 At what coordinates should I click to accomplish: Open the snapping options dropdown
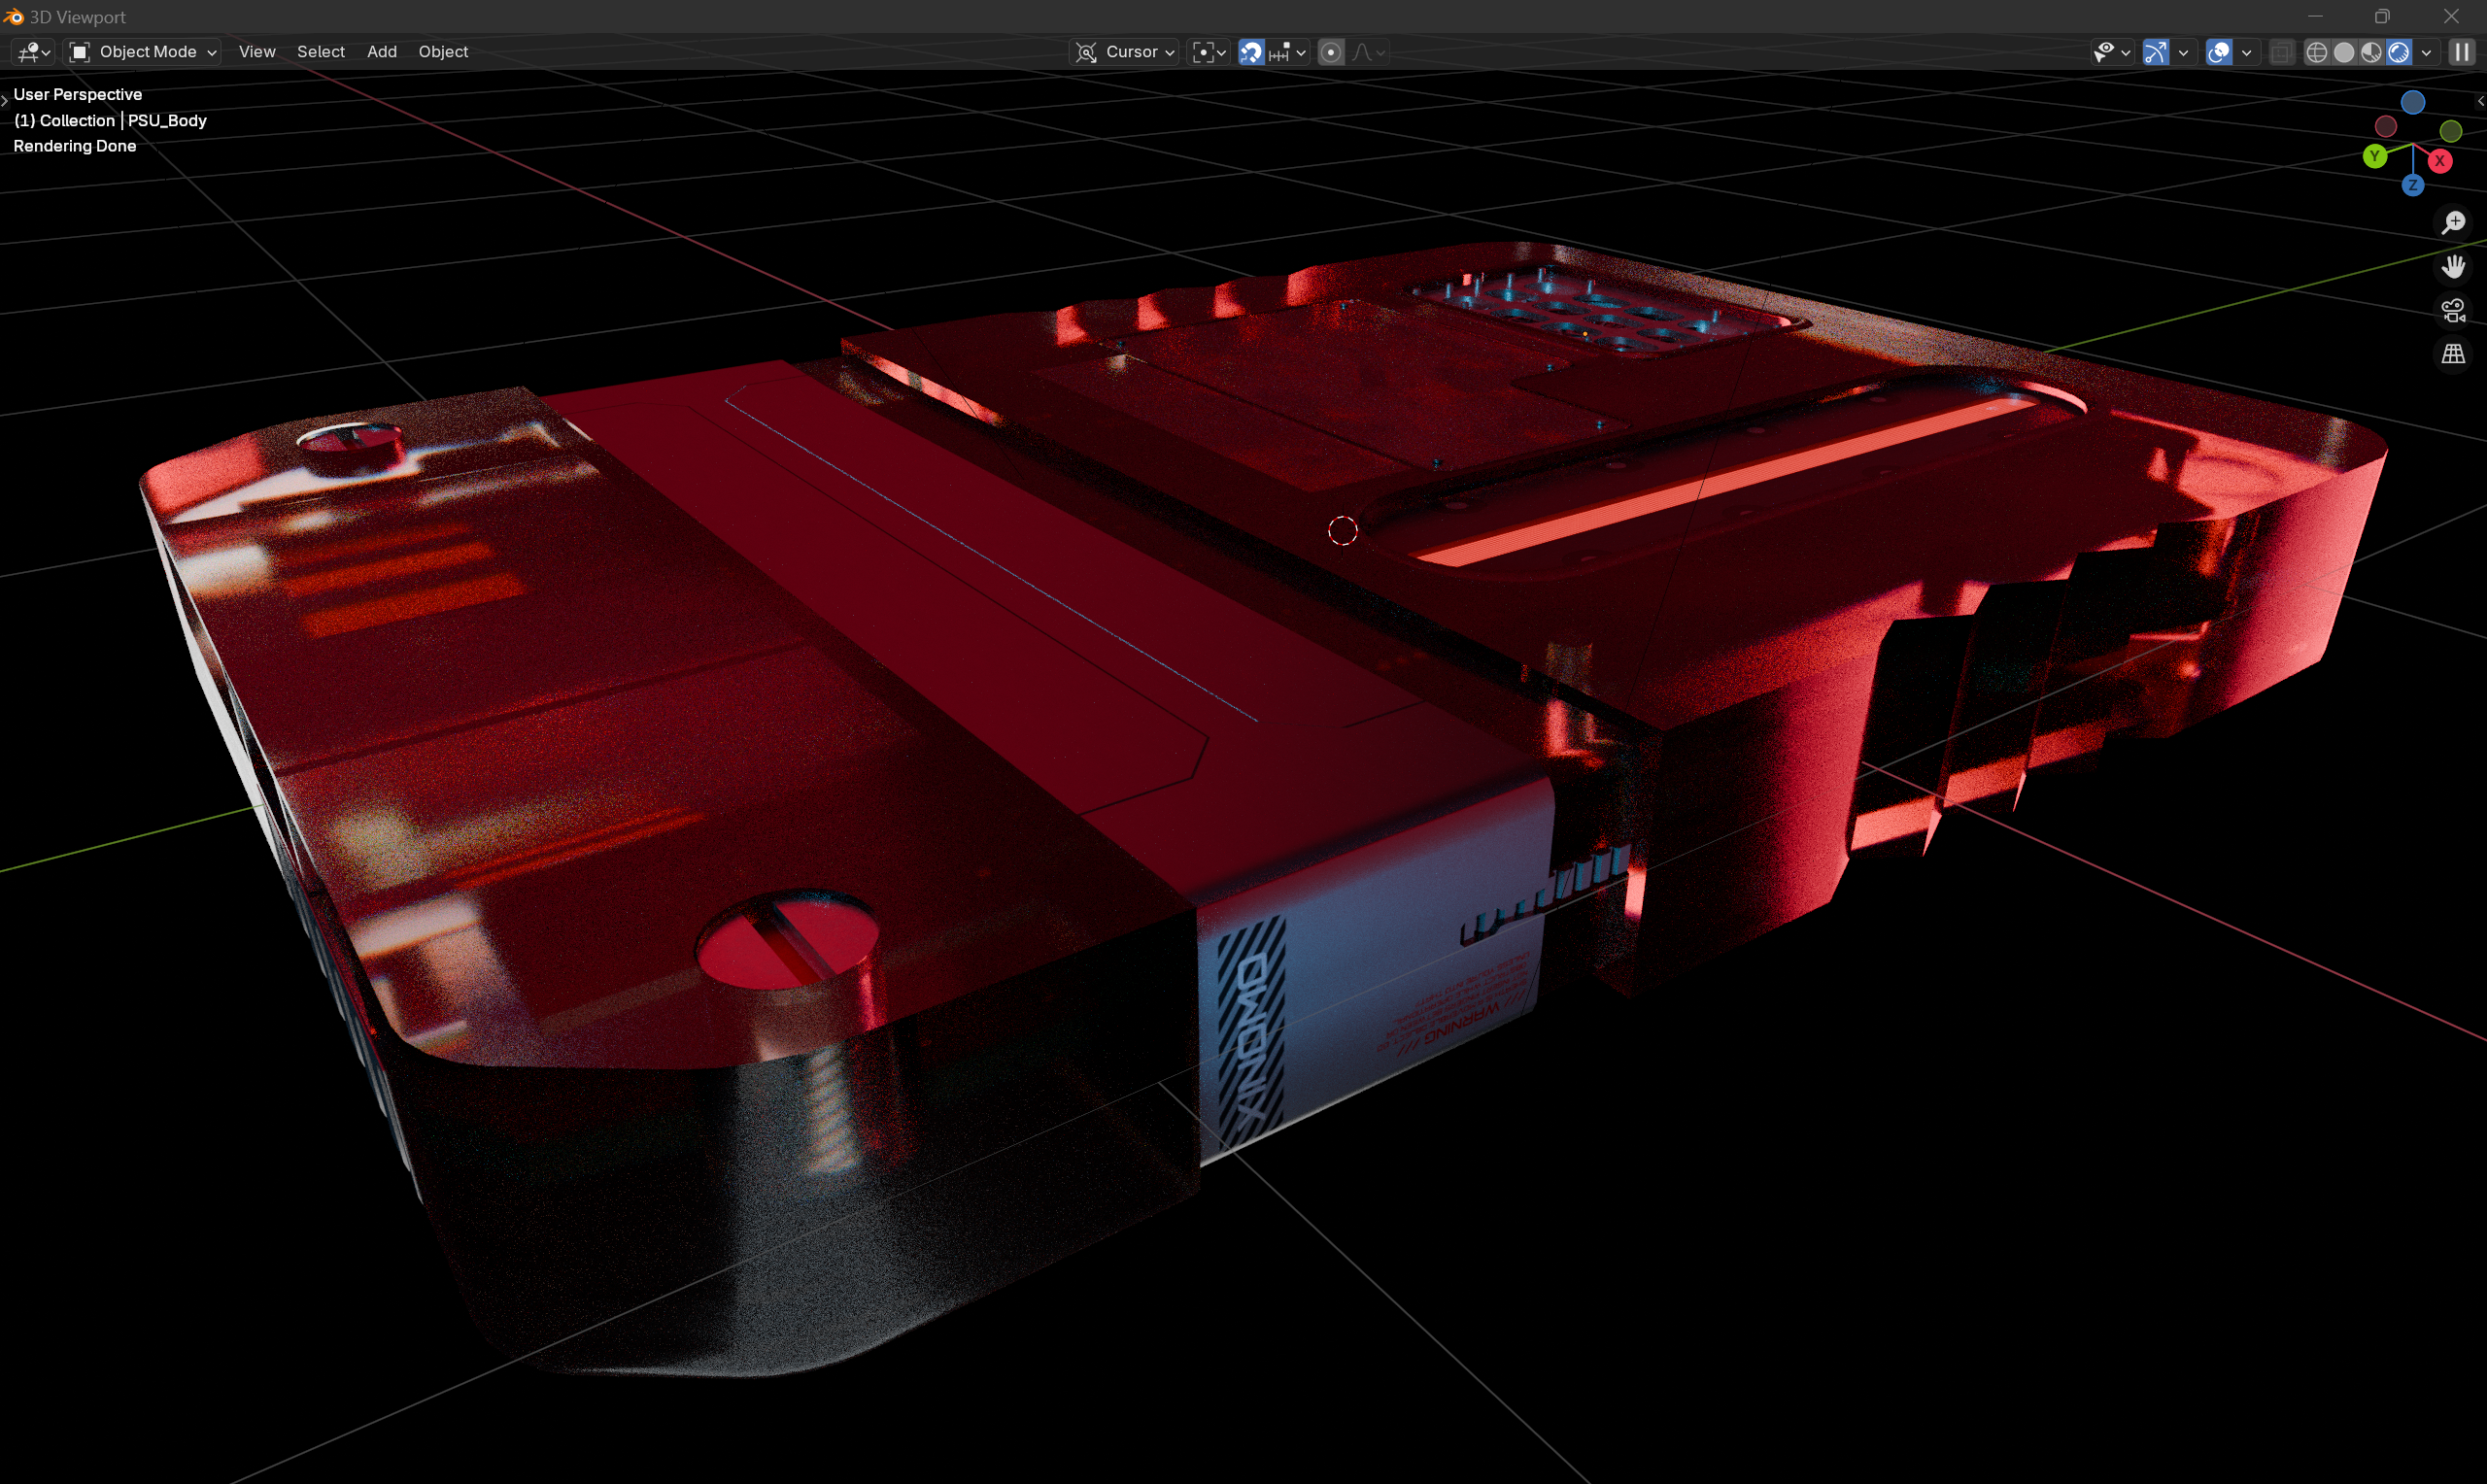pyautogui.click(x=1288, y=52)
